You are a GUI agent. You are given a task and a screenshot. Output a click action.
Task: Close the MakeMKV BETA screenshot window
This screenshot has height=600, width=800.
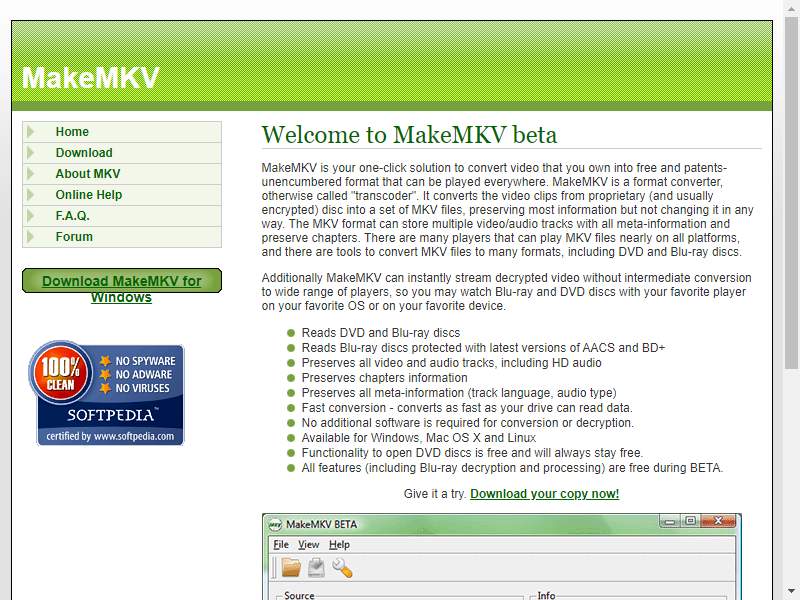718,521
